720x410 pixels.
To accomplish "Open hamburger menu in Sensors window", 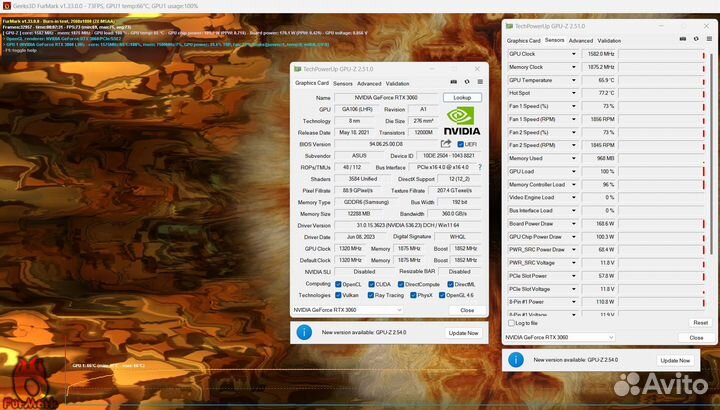I will click(x=709, y=39).
